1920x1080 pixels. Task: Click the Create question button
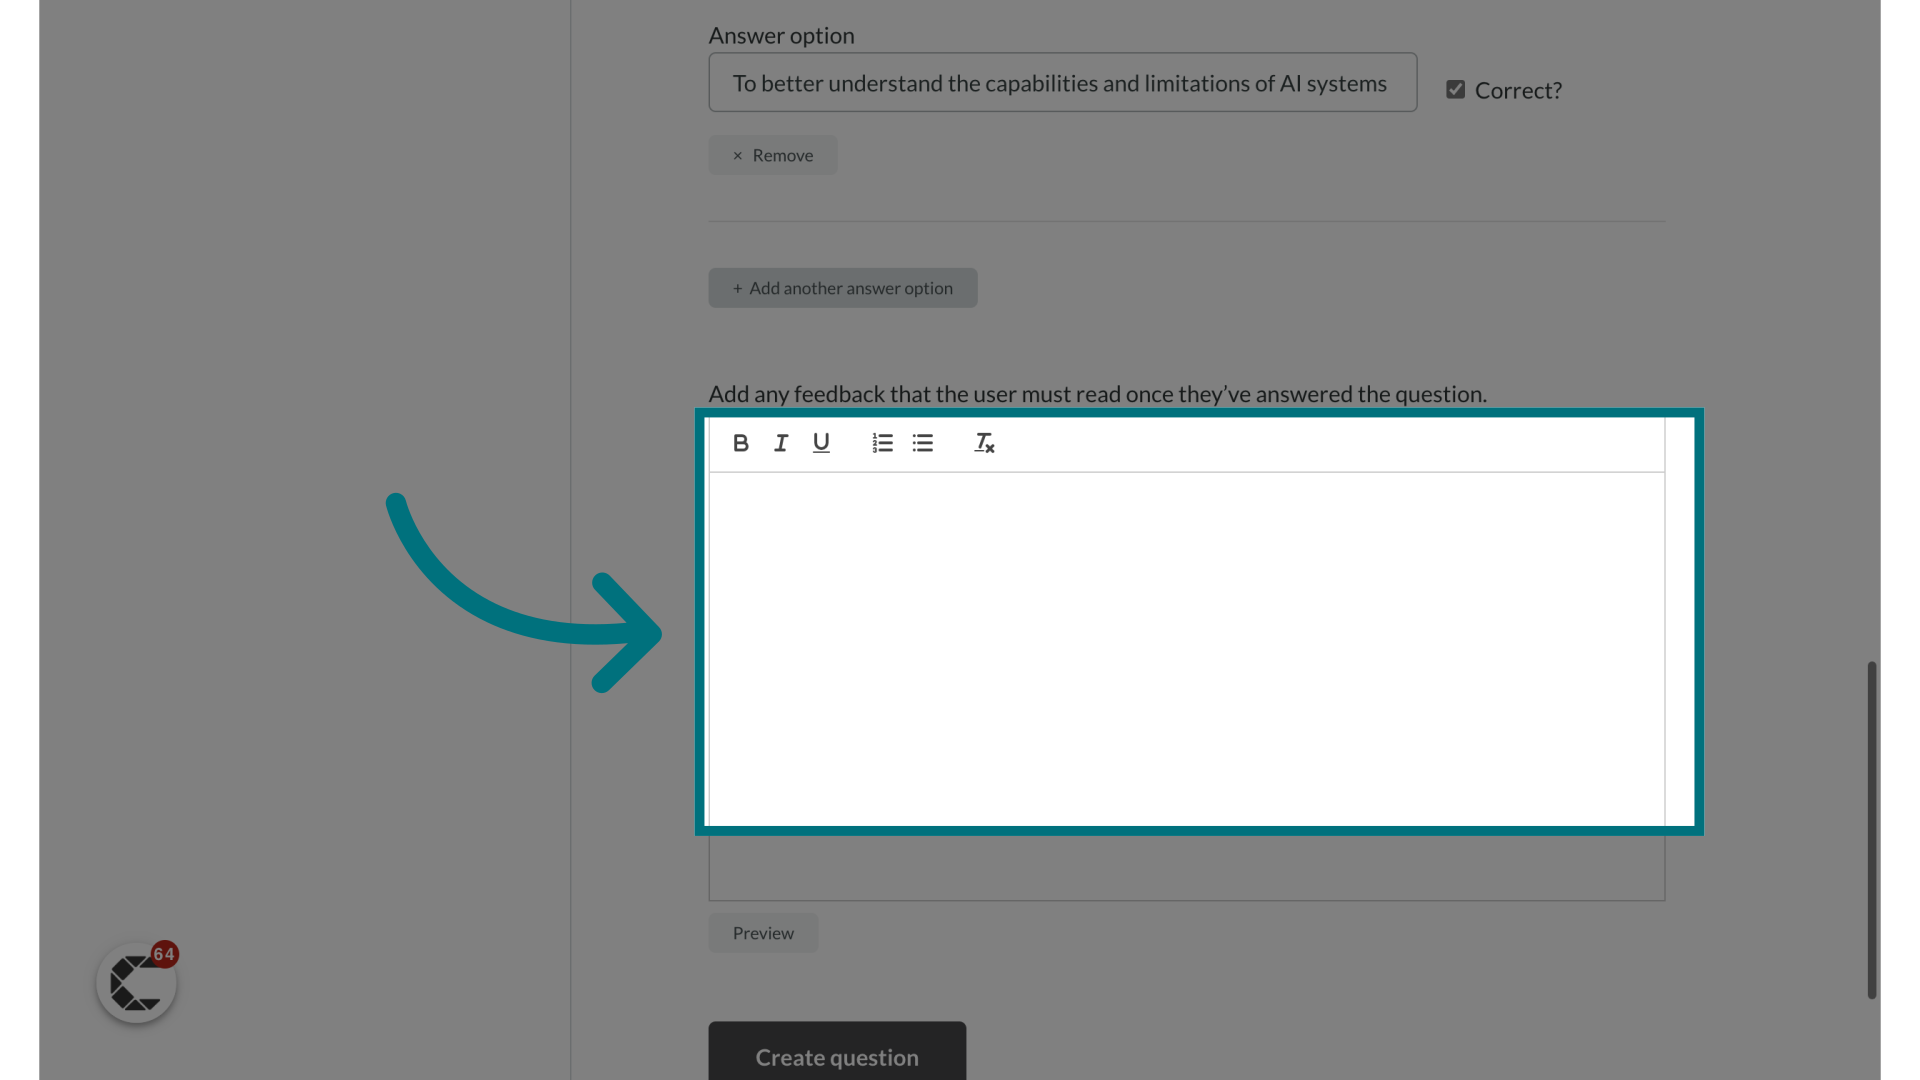click(x=836, y=1056)
